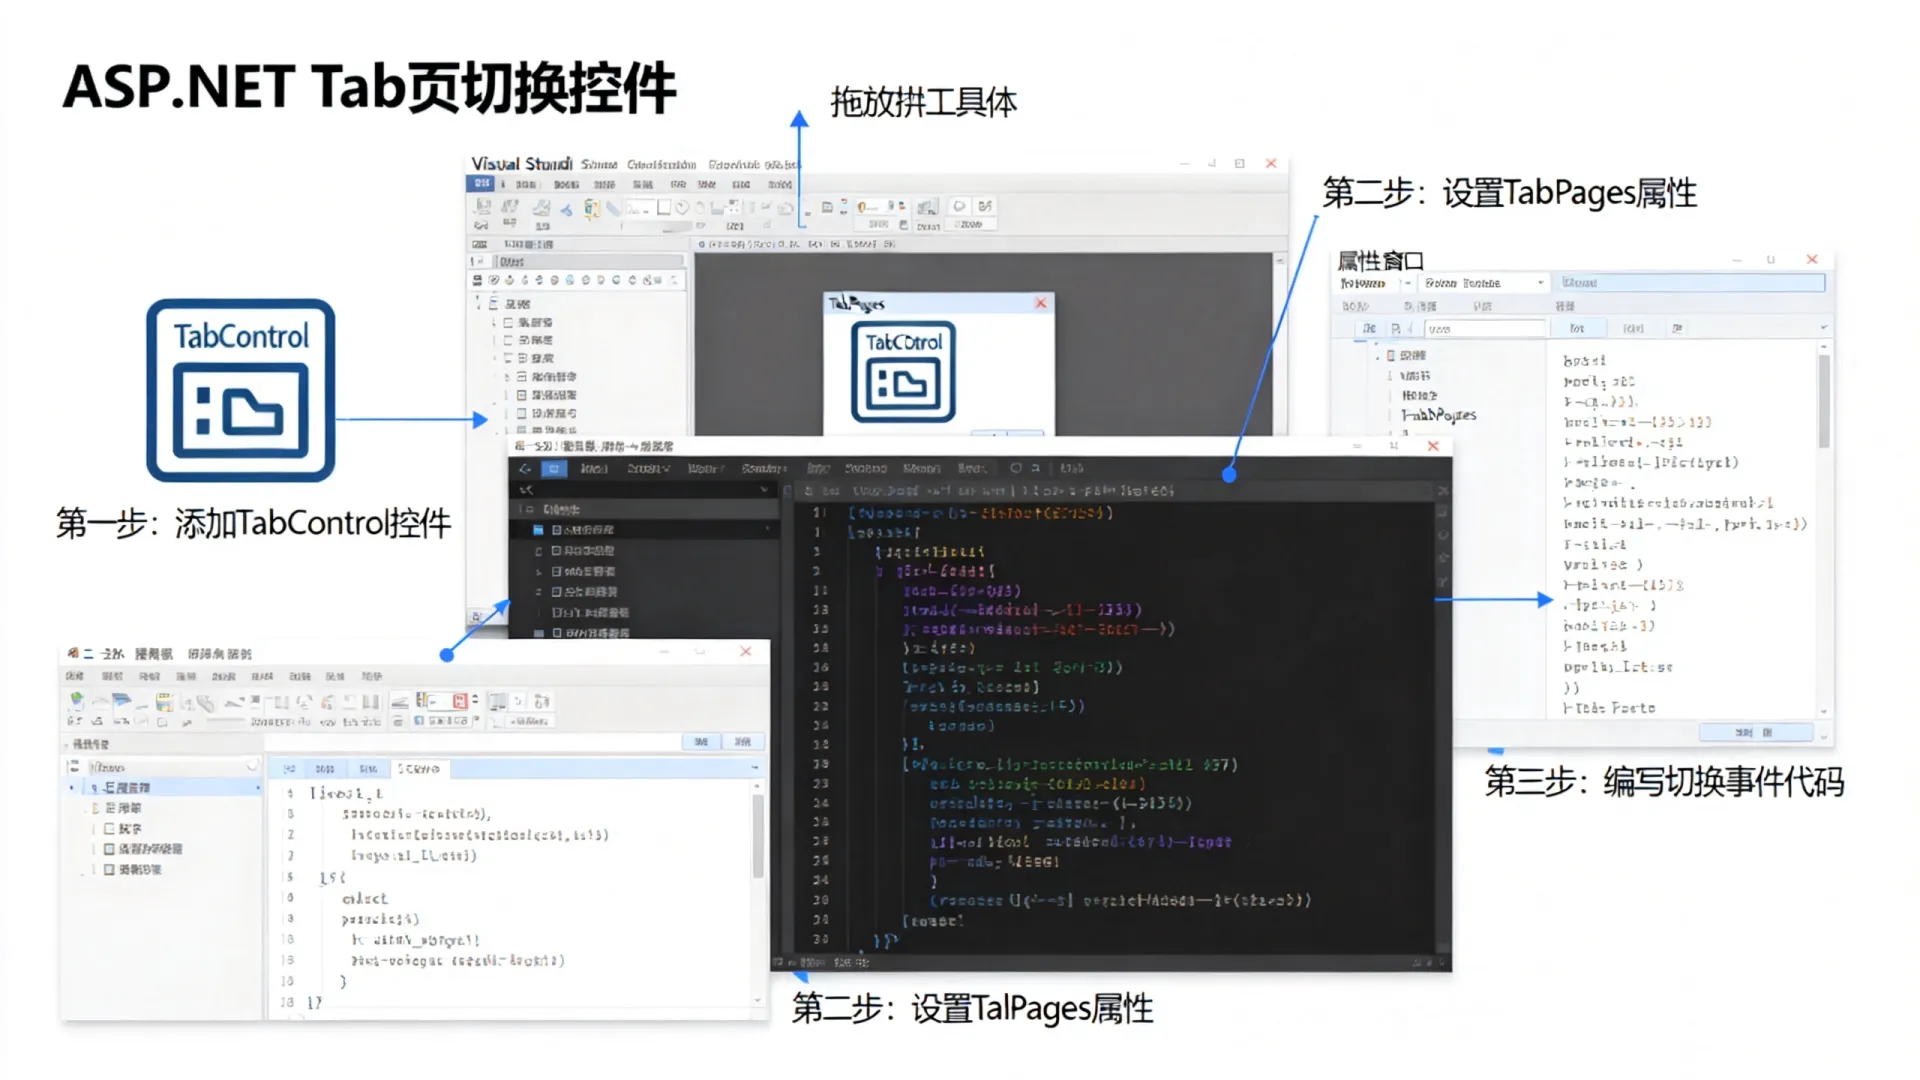
Task: Tick the last checkbox in bottom-left sidebar tree
Action: point(109,869)
